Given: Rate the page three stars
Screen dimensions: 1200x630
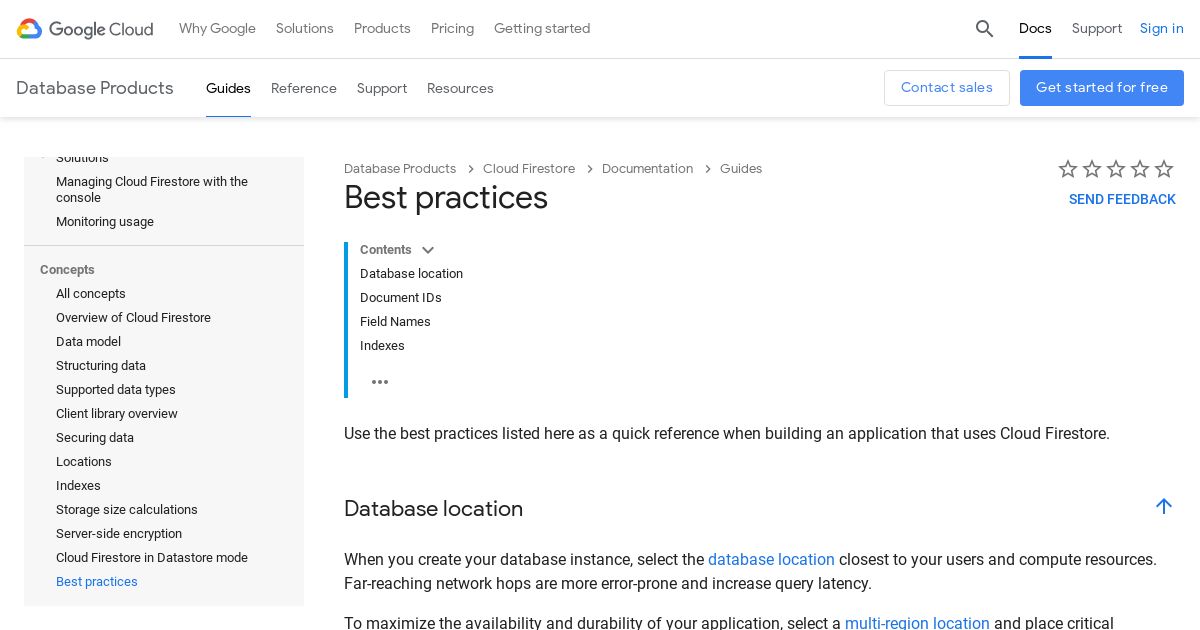Looking at the screenshot, I should coord(1116,169).
